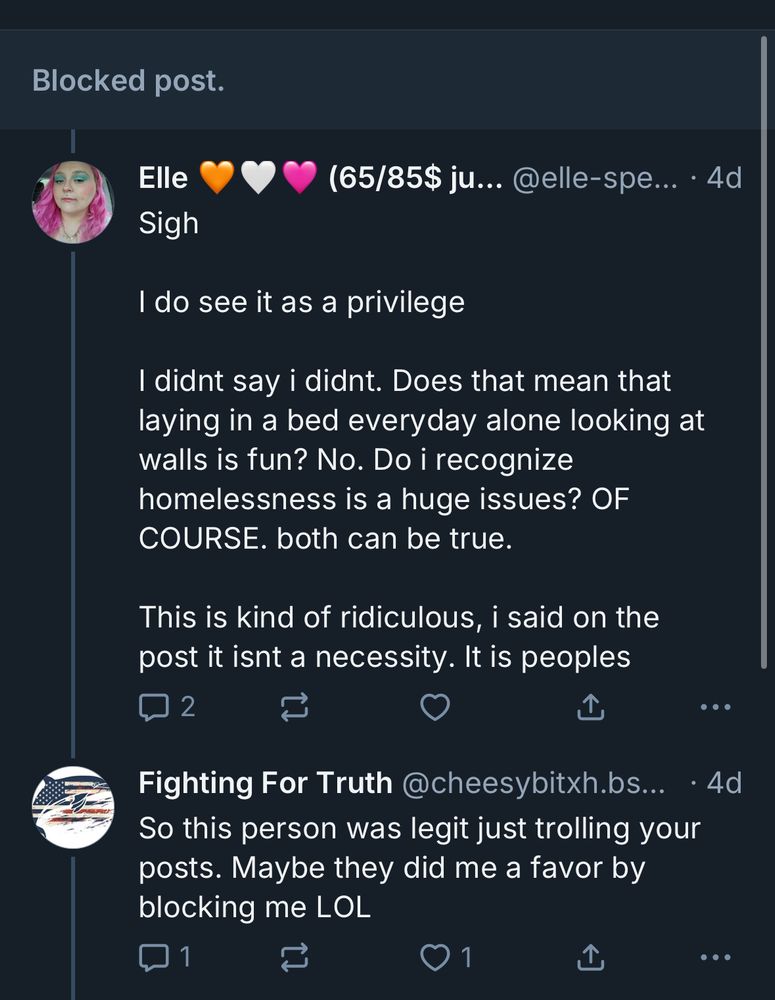Image resolution: width=775 pixels, height=1000 pixels.
Task: Open Elle's profile picture
Action: pyautogui.click(x=73, y=202)
